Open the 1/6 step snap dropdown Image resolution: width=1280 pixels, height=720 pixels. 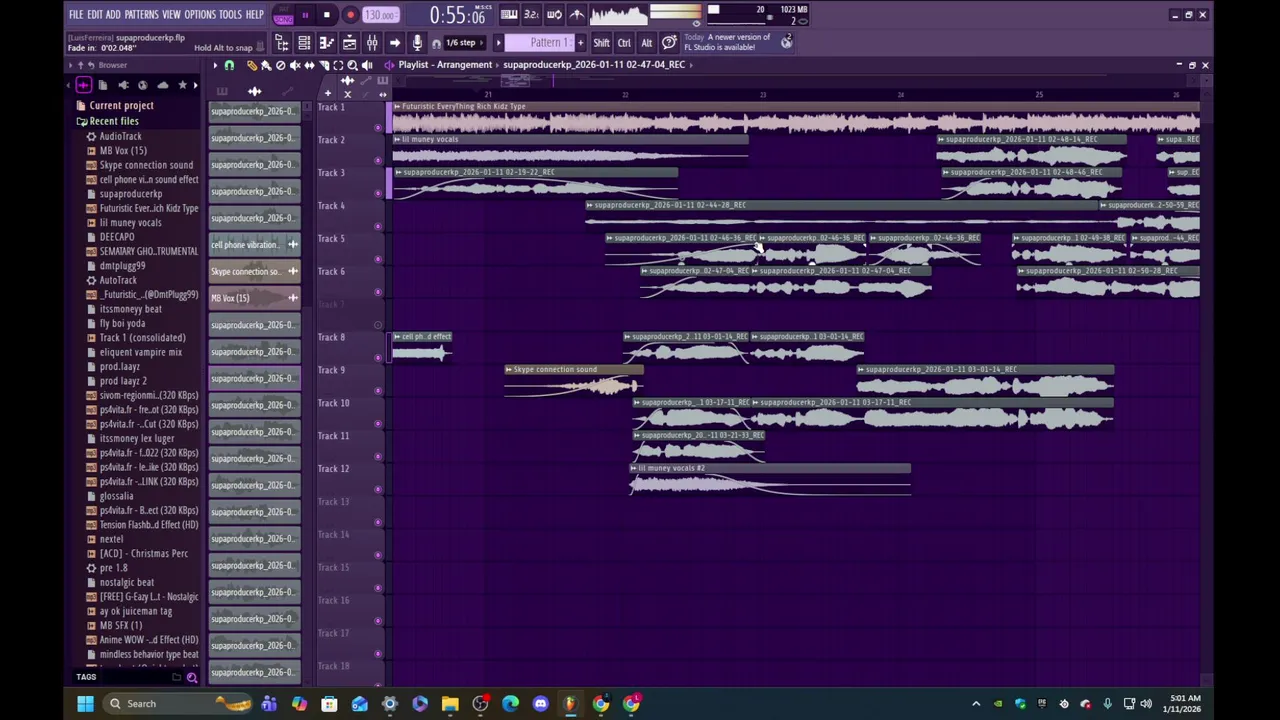click(x=465, y=43)
